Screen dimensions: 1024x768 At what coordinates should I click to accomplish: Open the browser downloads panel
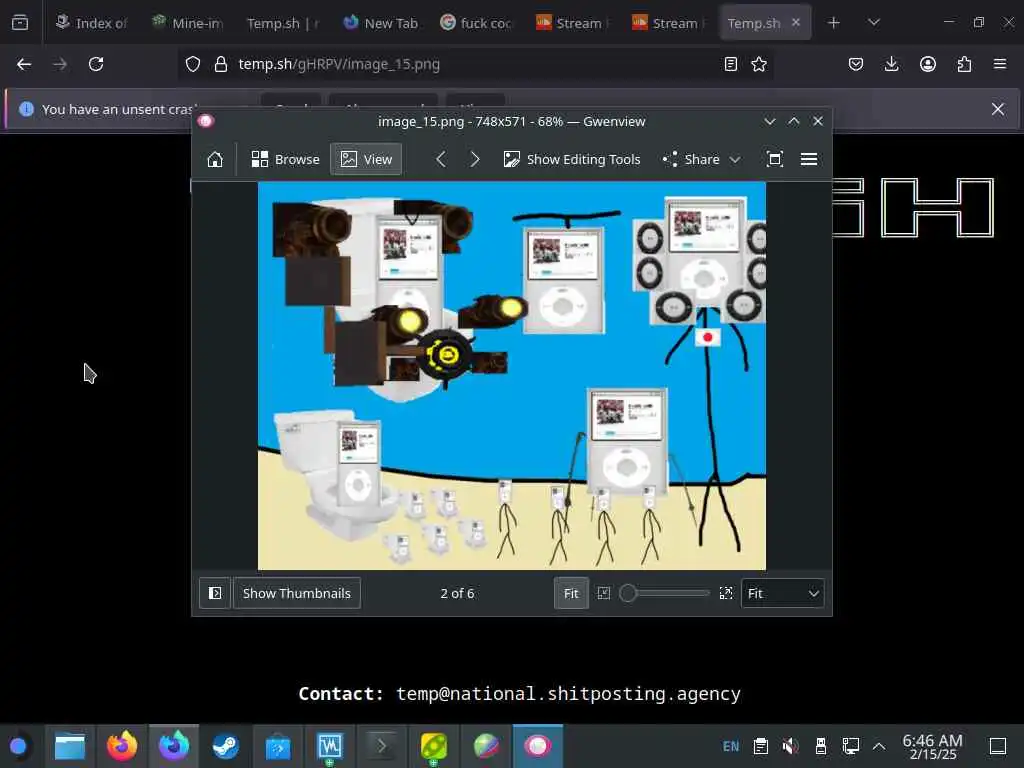(891, 64)
